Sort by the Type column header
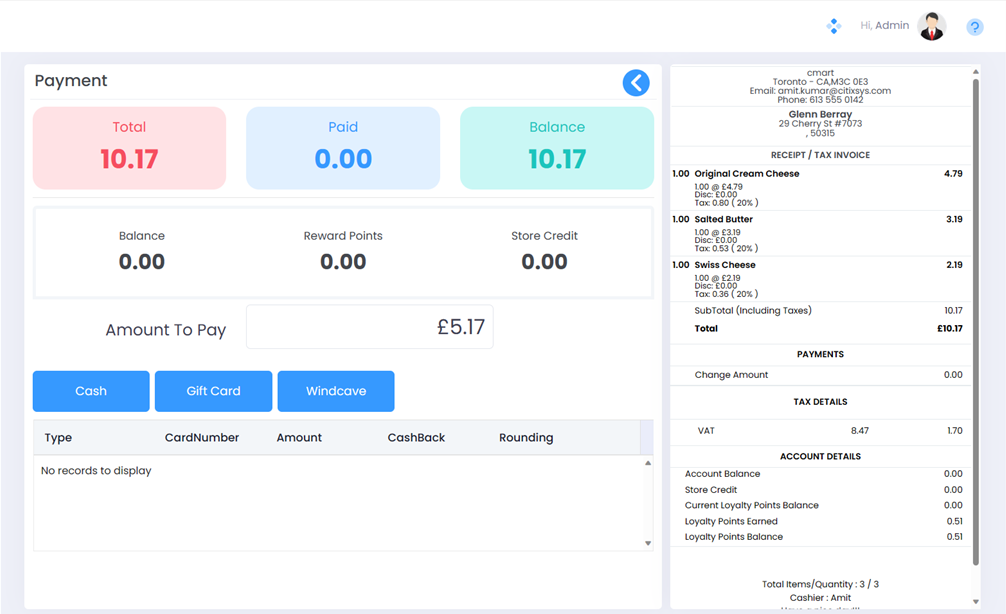This screenshot has height=614, width=1006. (x=58, y=437)
